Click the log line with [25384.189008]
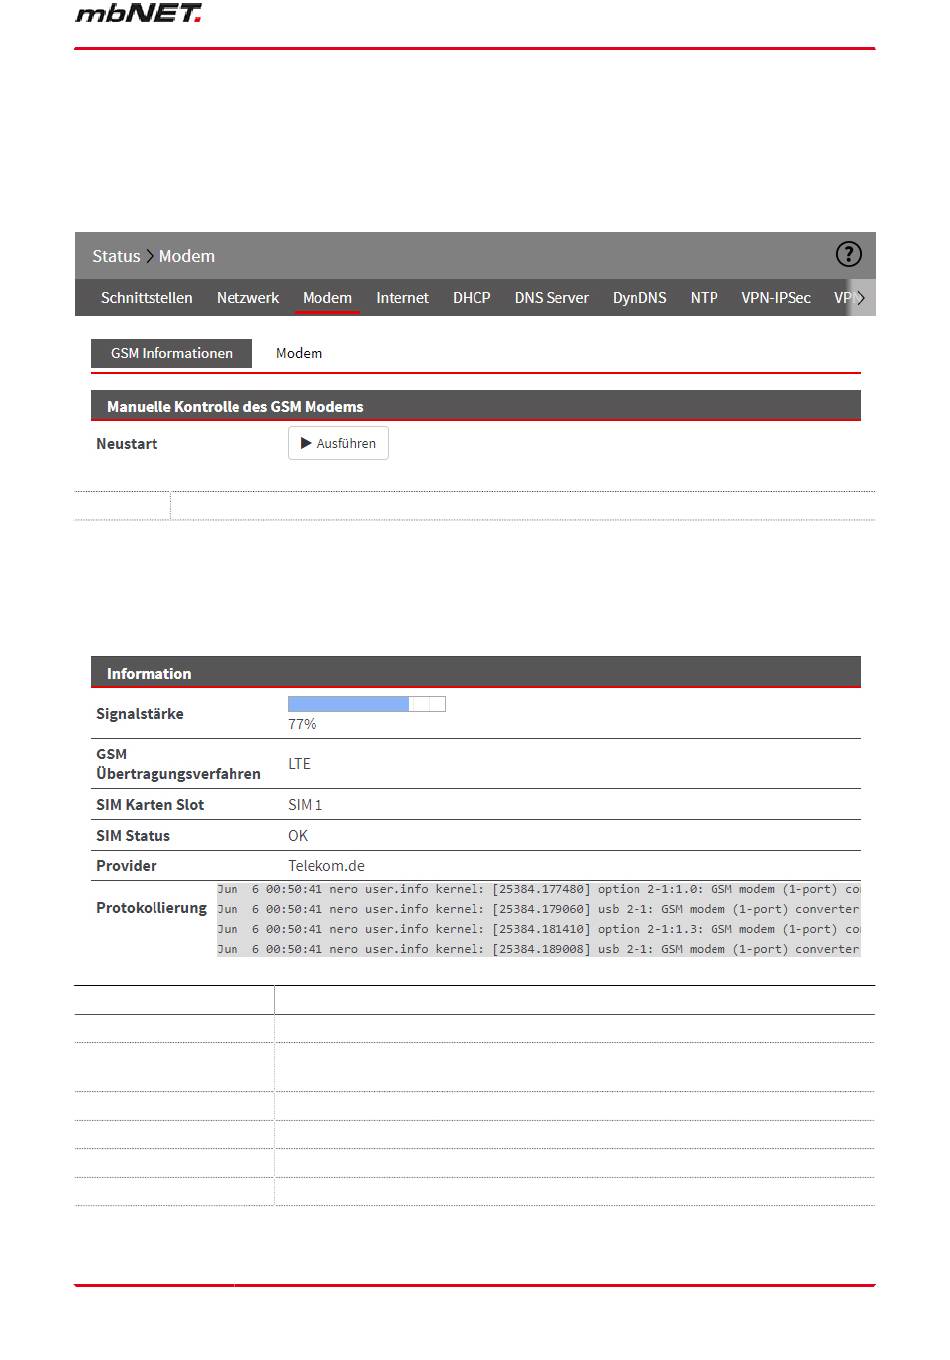This screenshot has height=1360, width=950. pos(539,949)
